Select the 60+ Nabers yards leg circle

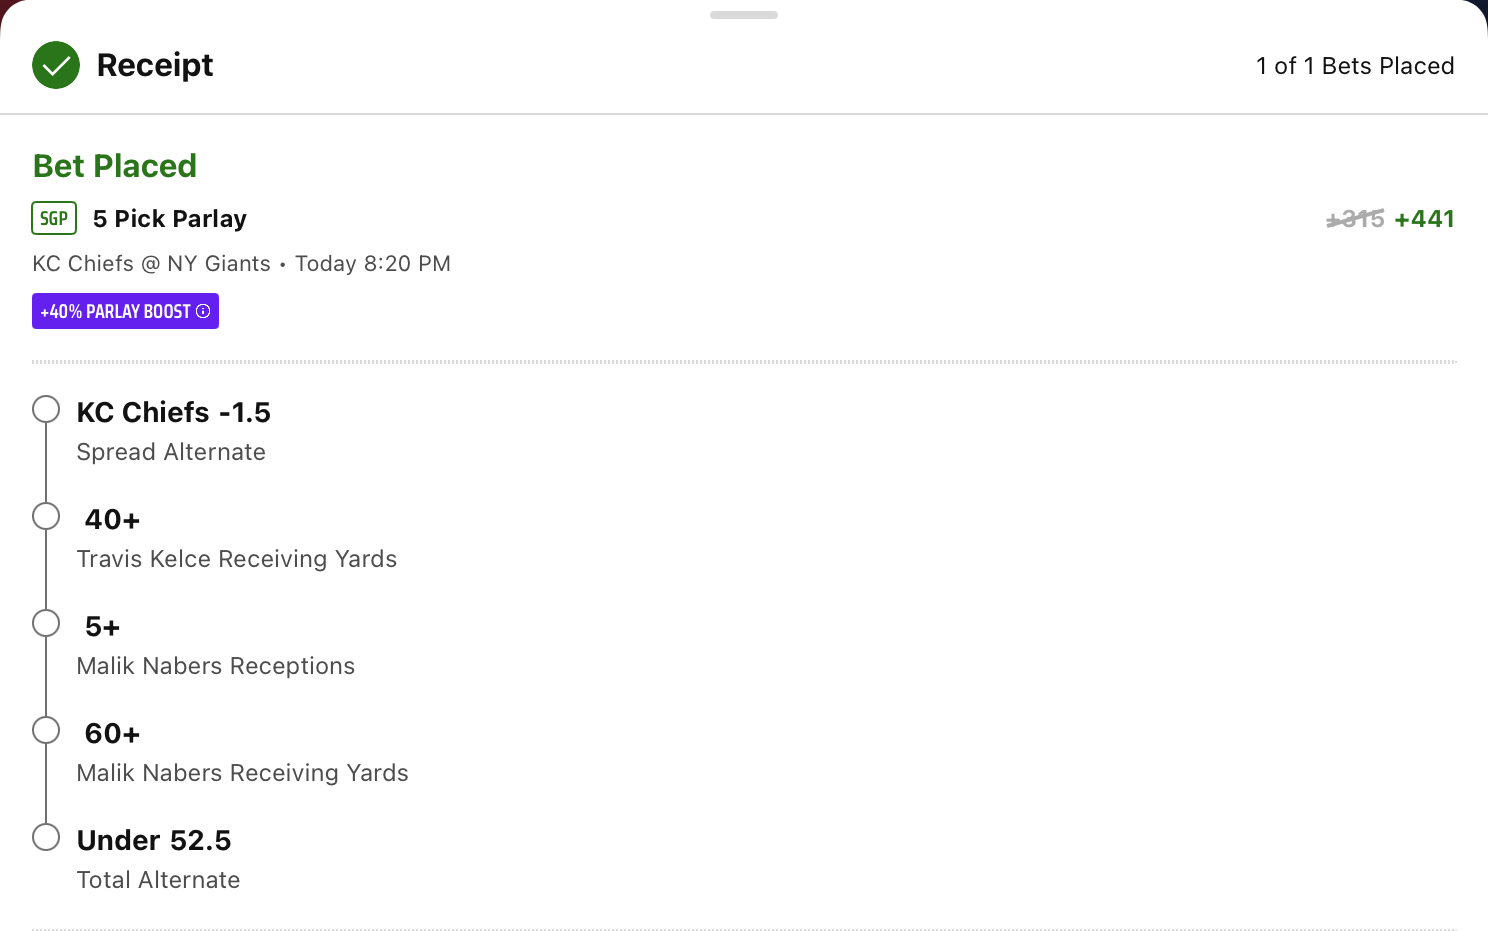click(46, 730)
